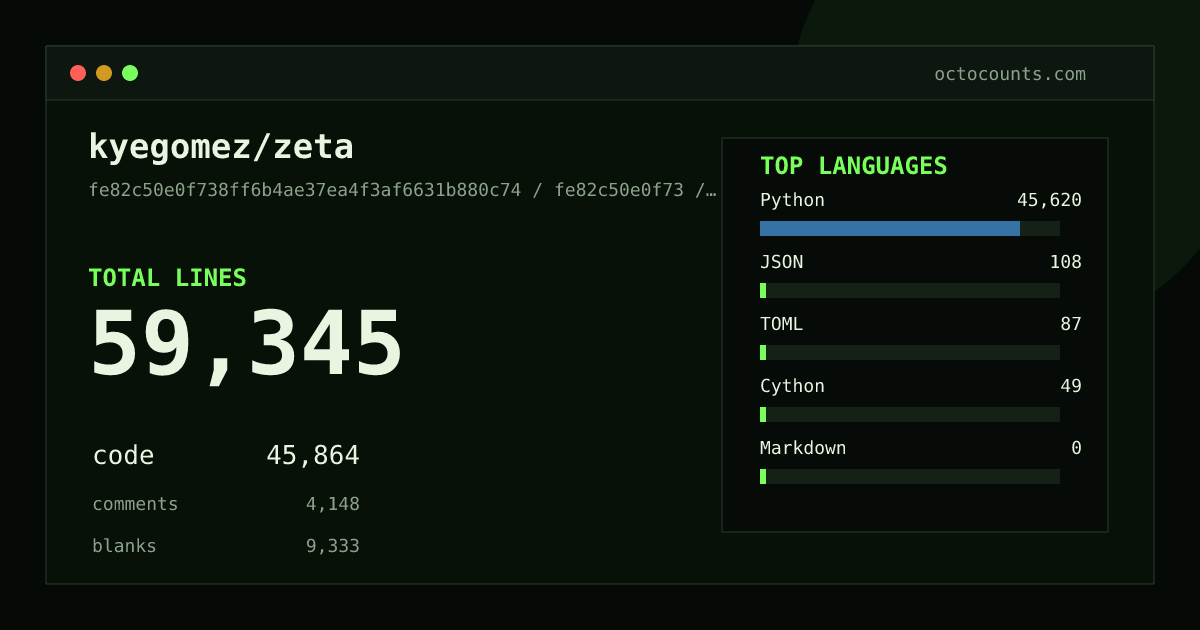Click the Python language label
The image size is (1200, 630).
(792, 200)
